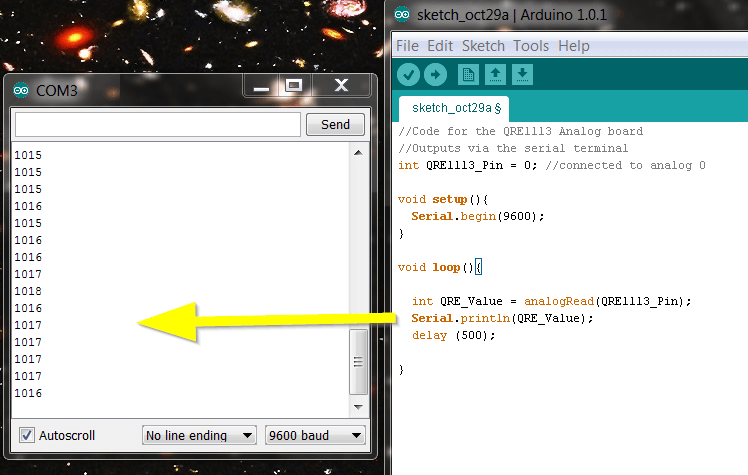Click the delay (500) code line
The width and height of the screenshot is (748, 475).
click(454, 336)
